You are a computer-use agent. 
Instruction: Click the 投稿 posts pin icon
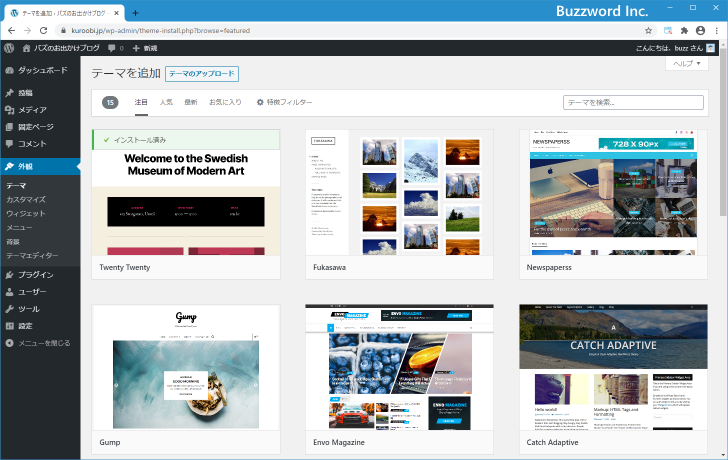pos(9,93)
